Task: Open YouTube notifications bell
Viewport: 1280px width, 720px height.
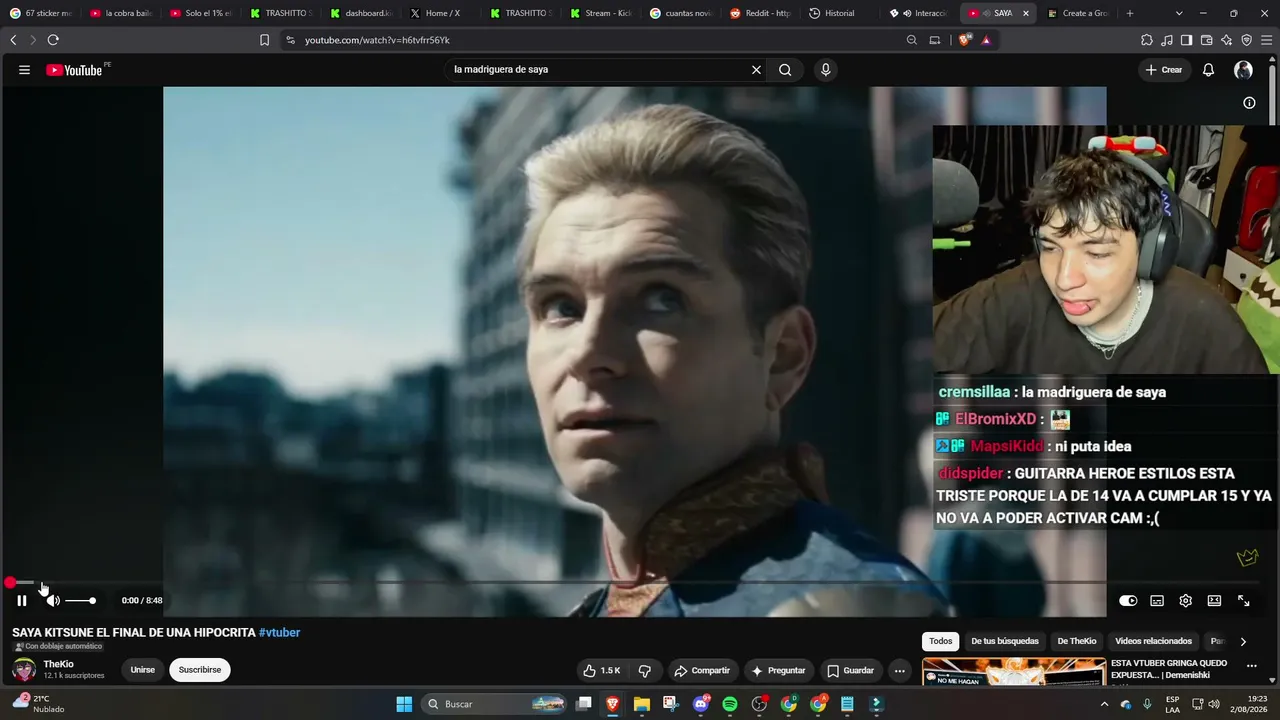Action: click(1208, 70)
